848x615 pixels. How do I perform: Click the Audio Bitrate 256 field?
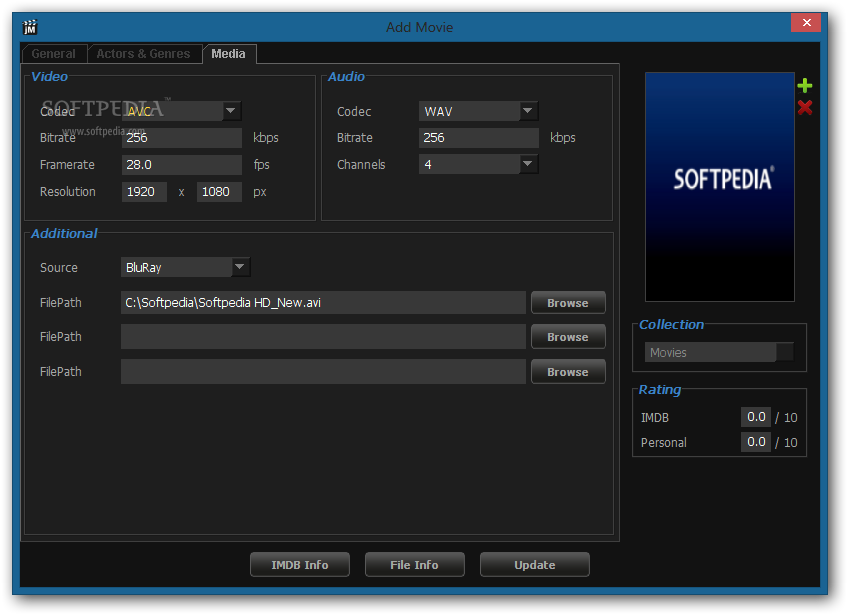479,137
